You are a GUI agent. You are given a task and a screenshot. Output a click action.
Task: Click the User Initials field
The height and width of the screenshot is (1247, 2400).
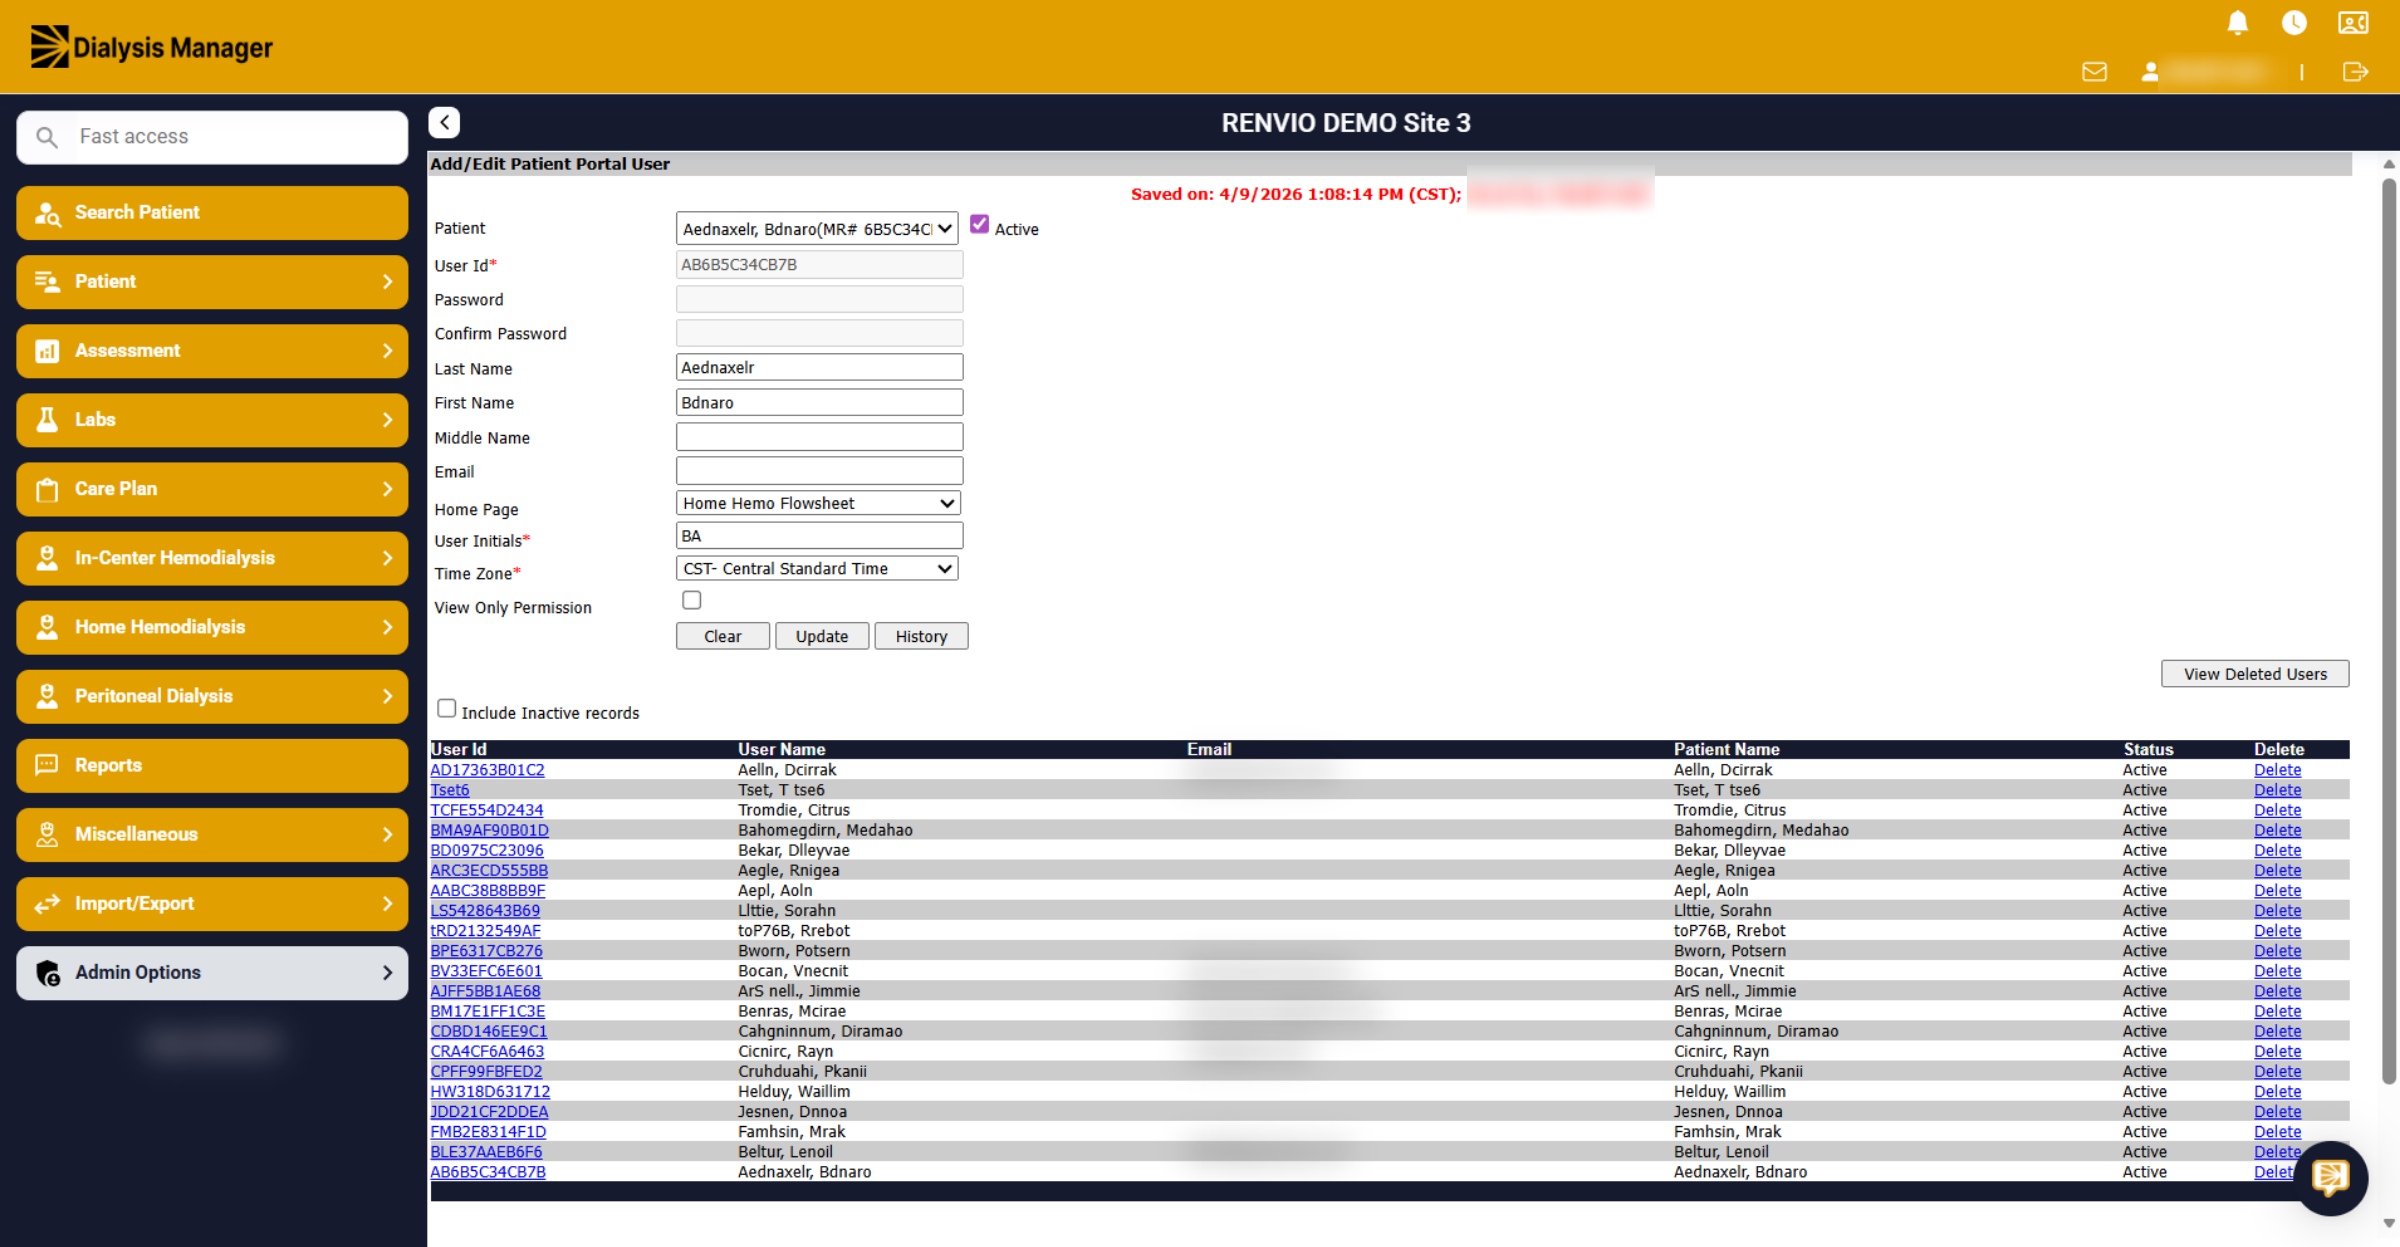[x=819, y=536]
